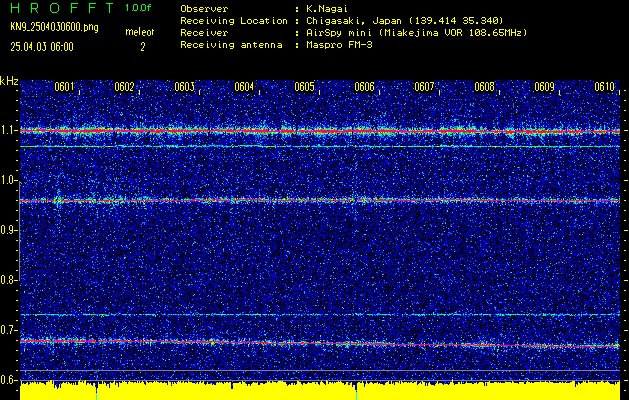Click the Observer field label
Image resolution: width=629 pixels, height=400 pixels.
pyautogui.click(x=204, y=9)
